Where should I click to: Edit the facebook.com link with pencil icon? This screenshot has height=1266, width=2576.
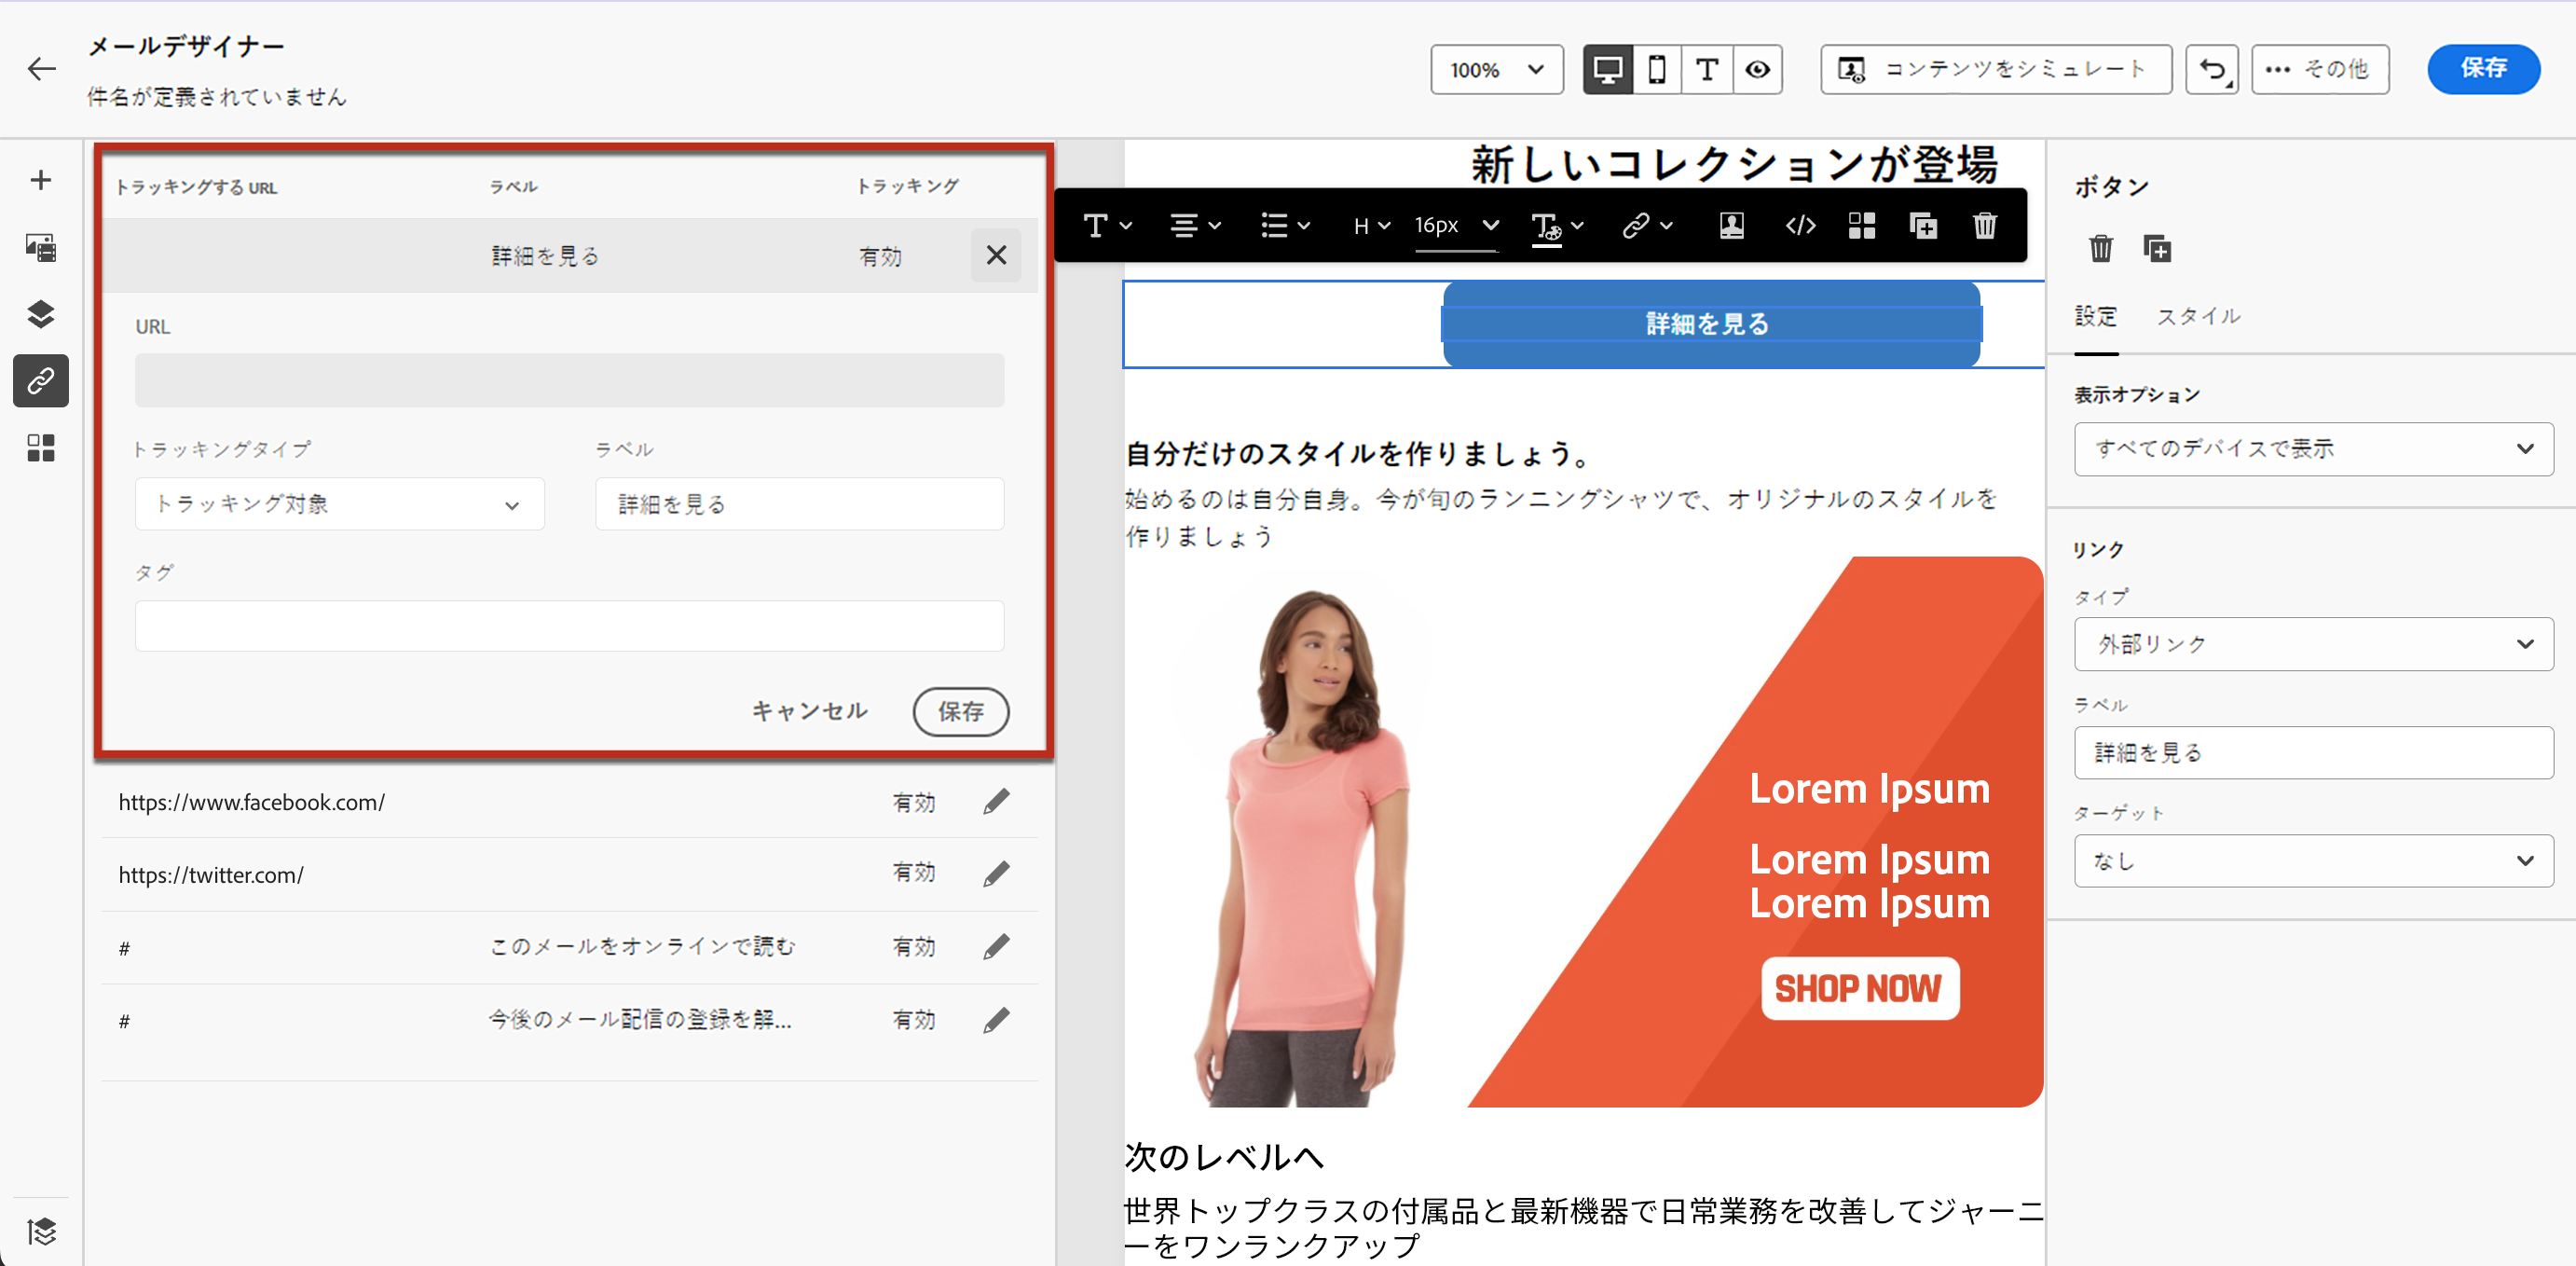pos(996,802)
